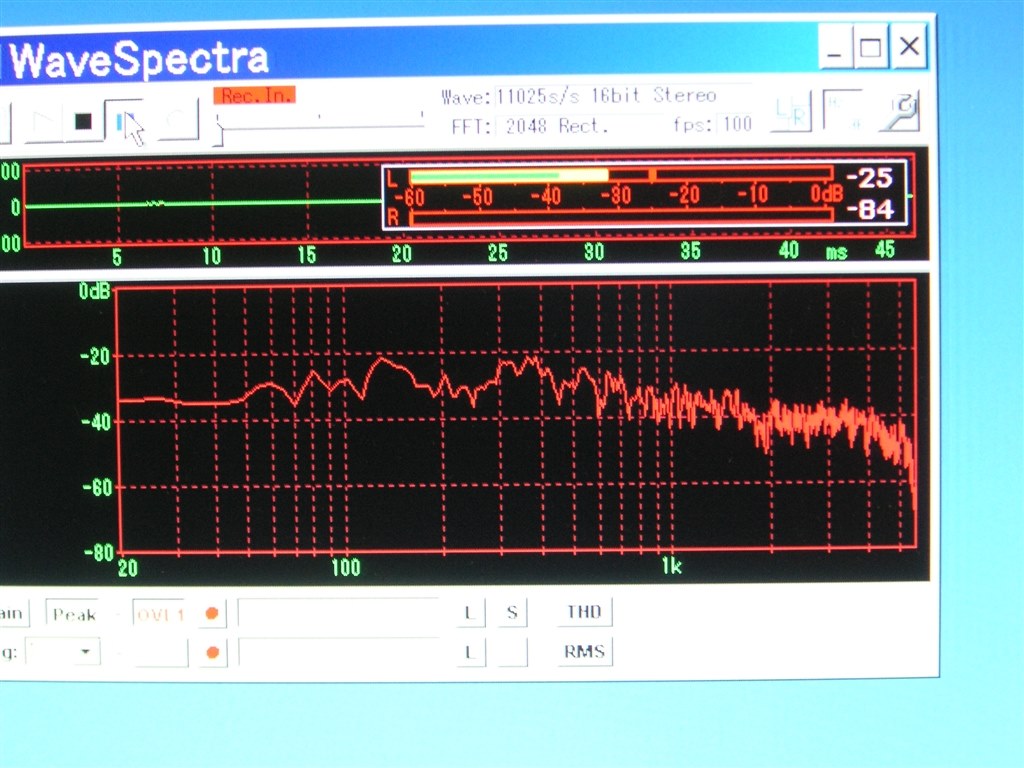Click the orange dot in the lower row

coord(212,652)
